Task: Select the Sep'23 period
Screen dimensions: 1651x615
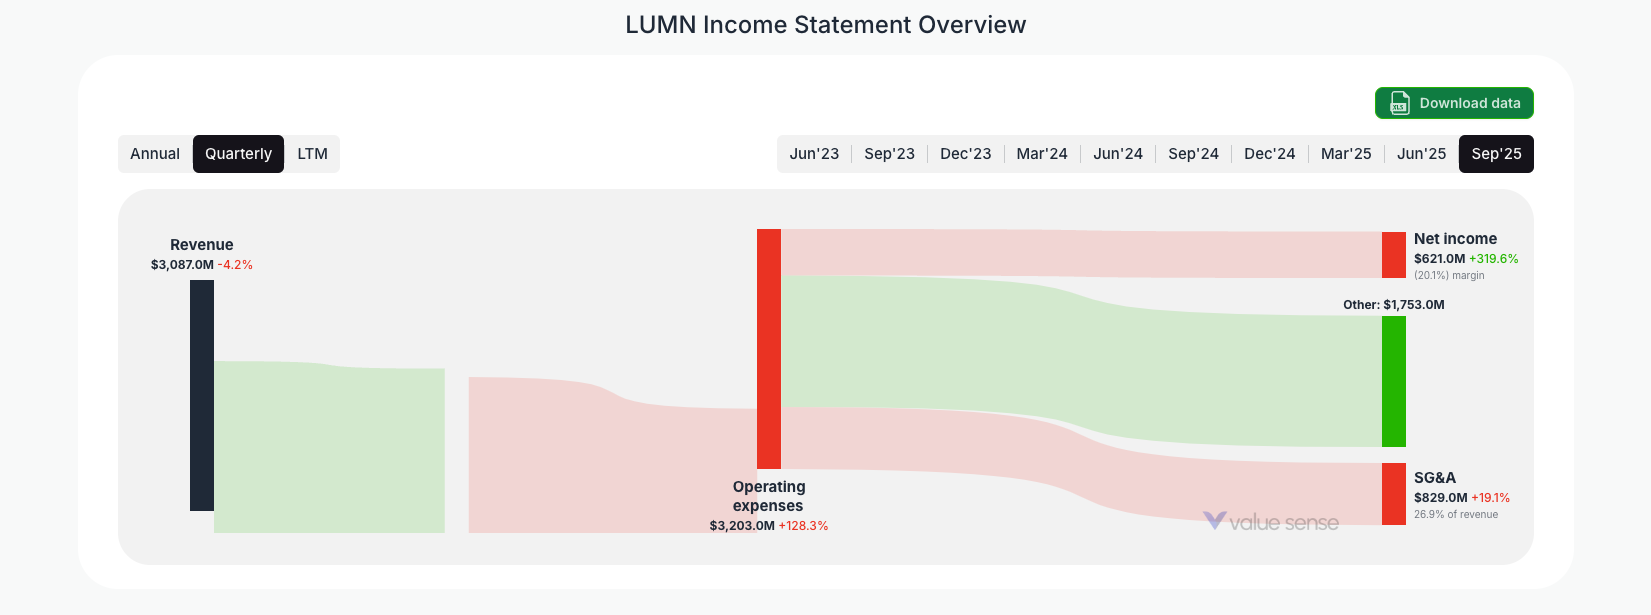Action: (x=889, y=154)
